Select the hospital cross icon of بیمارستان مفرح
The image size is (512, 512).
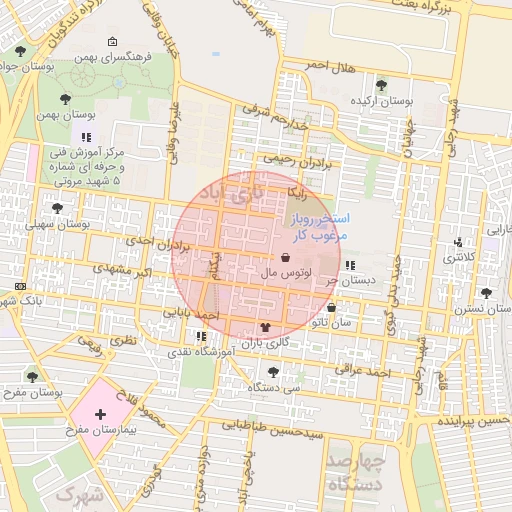[100, 414]
